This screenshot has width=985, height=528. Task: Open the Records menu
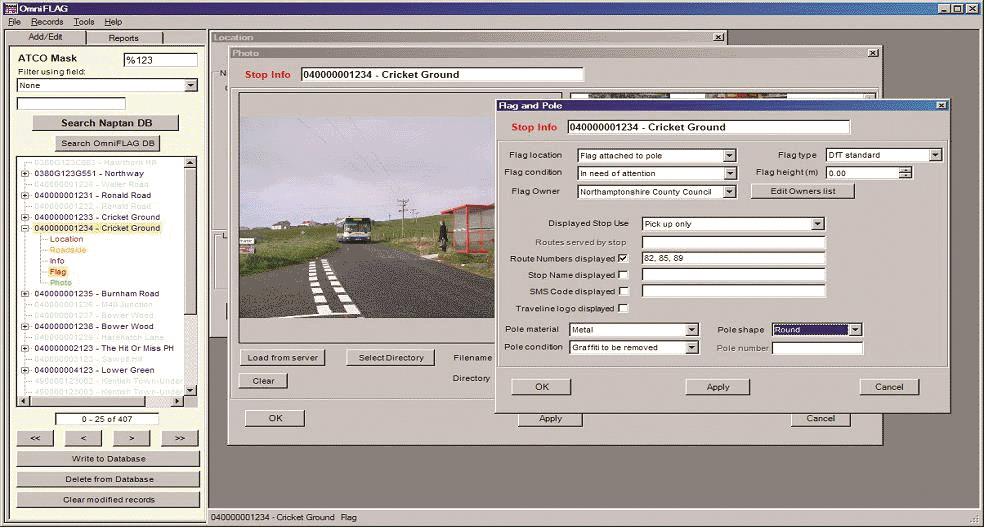pyautogui.click(x=47, y=22)
